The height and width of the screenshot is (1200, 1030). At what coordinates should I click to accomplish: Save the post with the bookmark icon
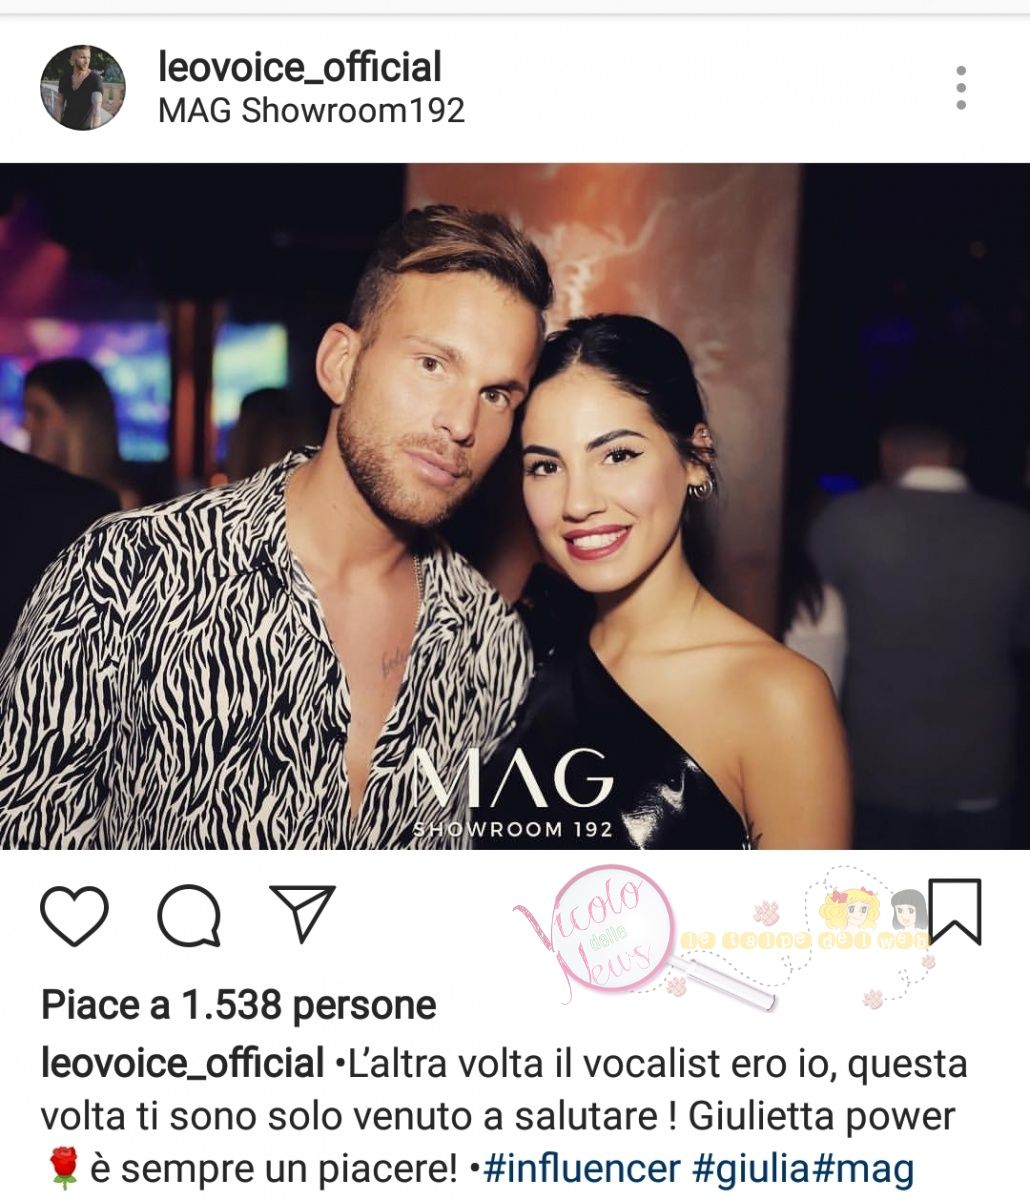[x=955, y=911]
